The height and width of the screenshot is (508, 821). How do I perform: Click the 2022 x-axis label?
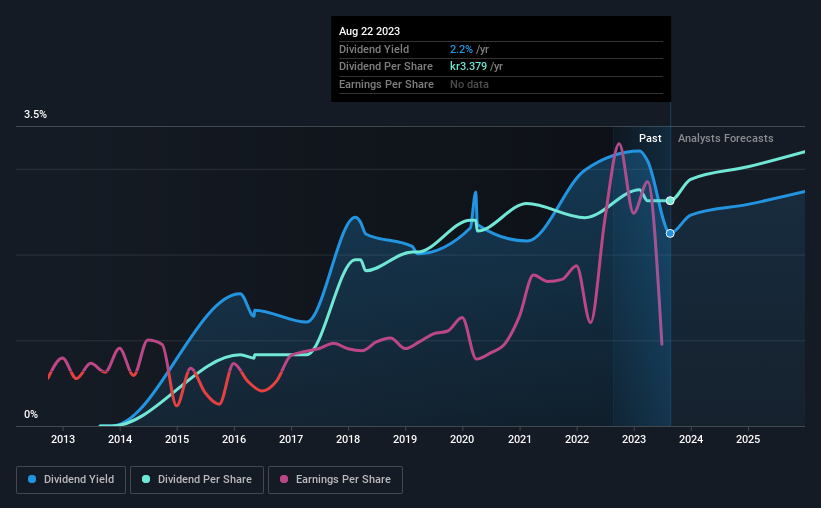(577, 439)
